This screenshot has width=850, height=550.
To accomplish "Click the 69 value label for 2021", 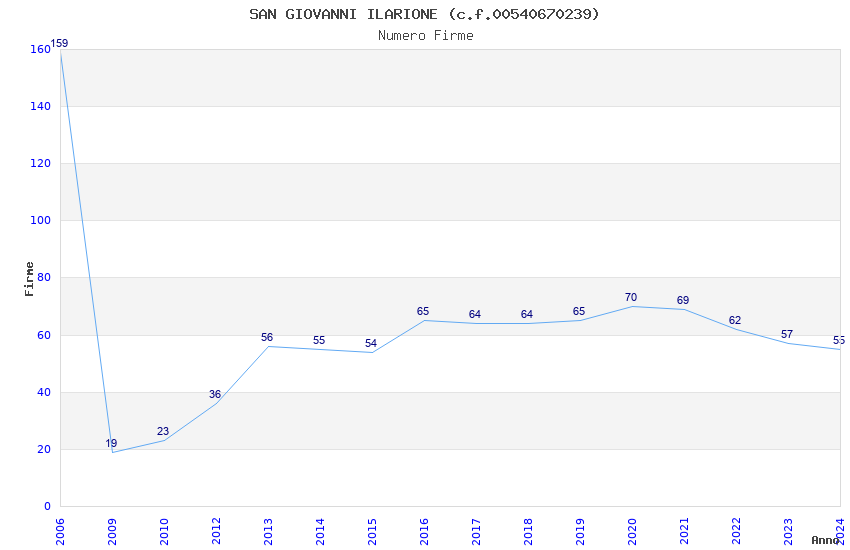I will point(683,300).
